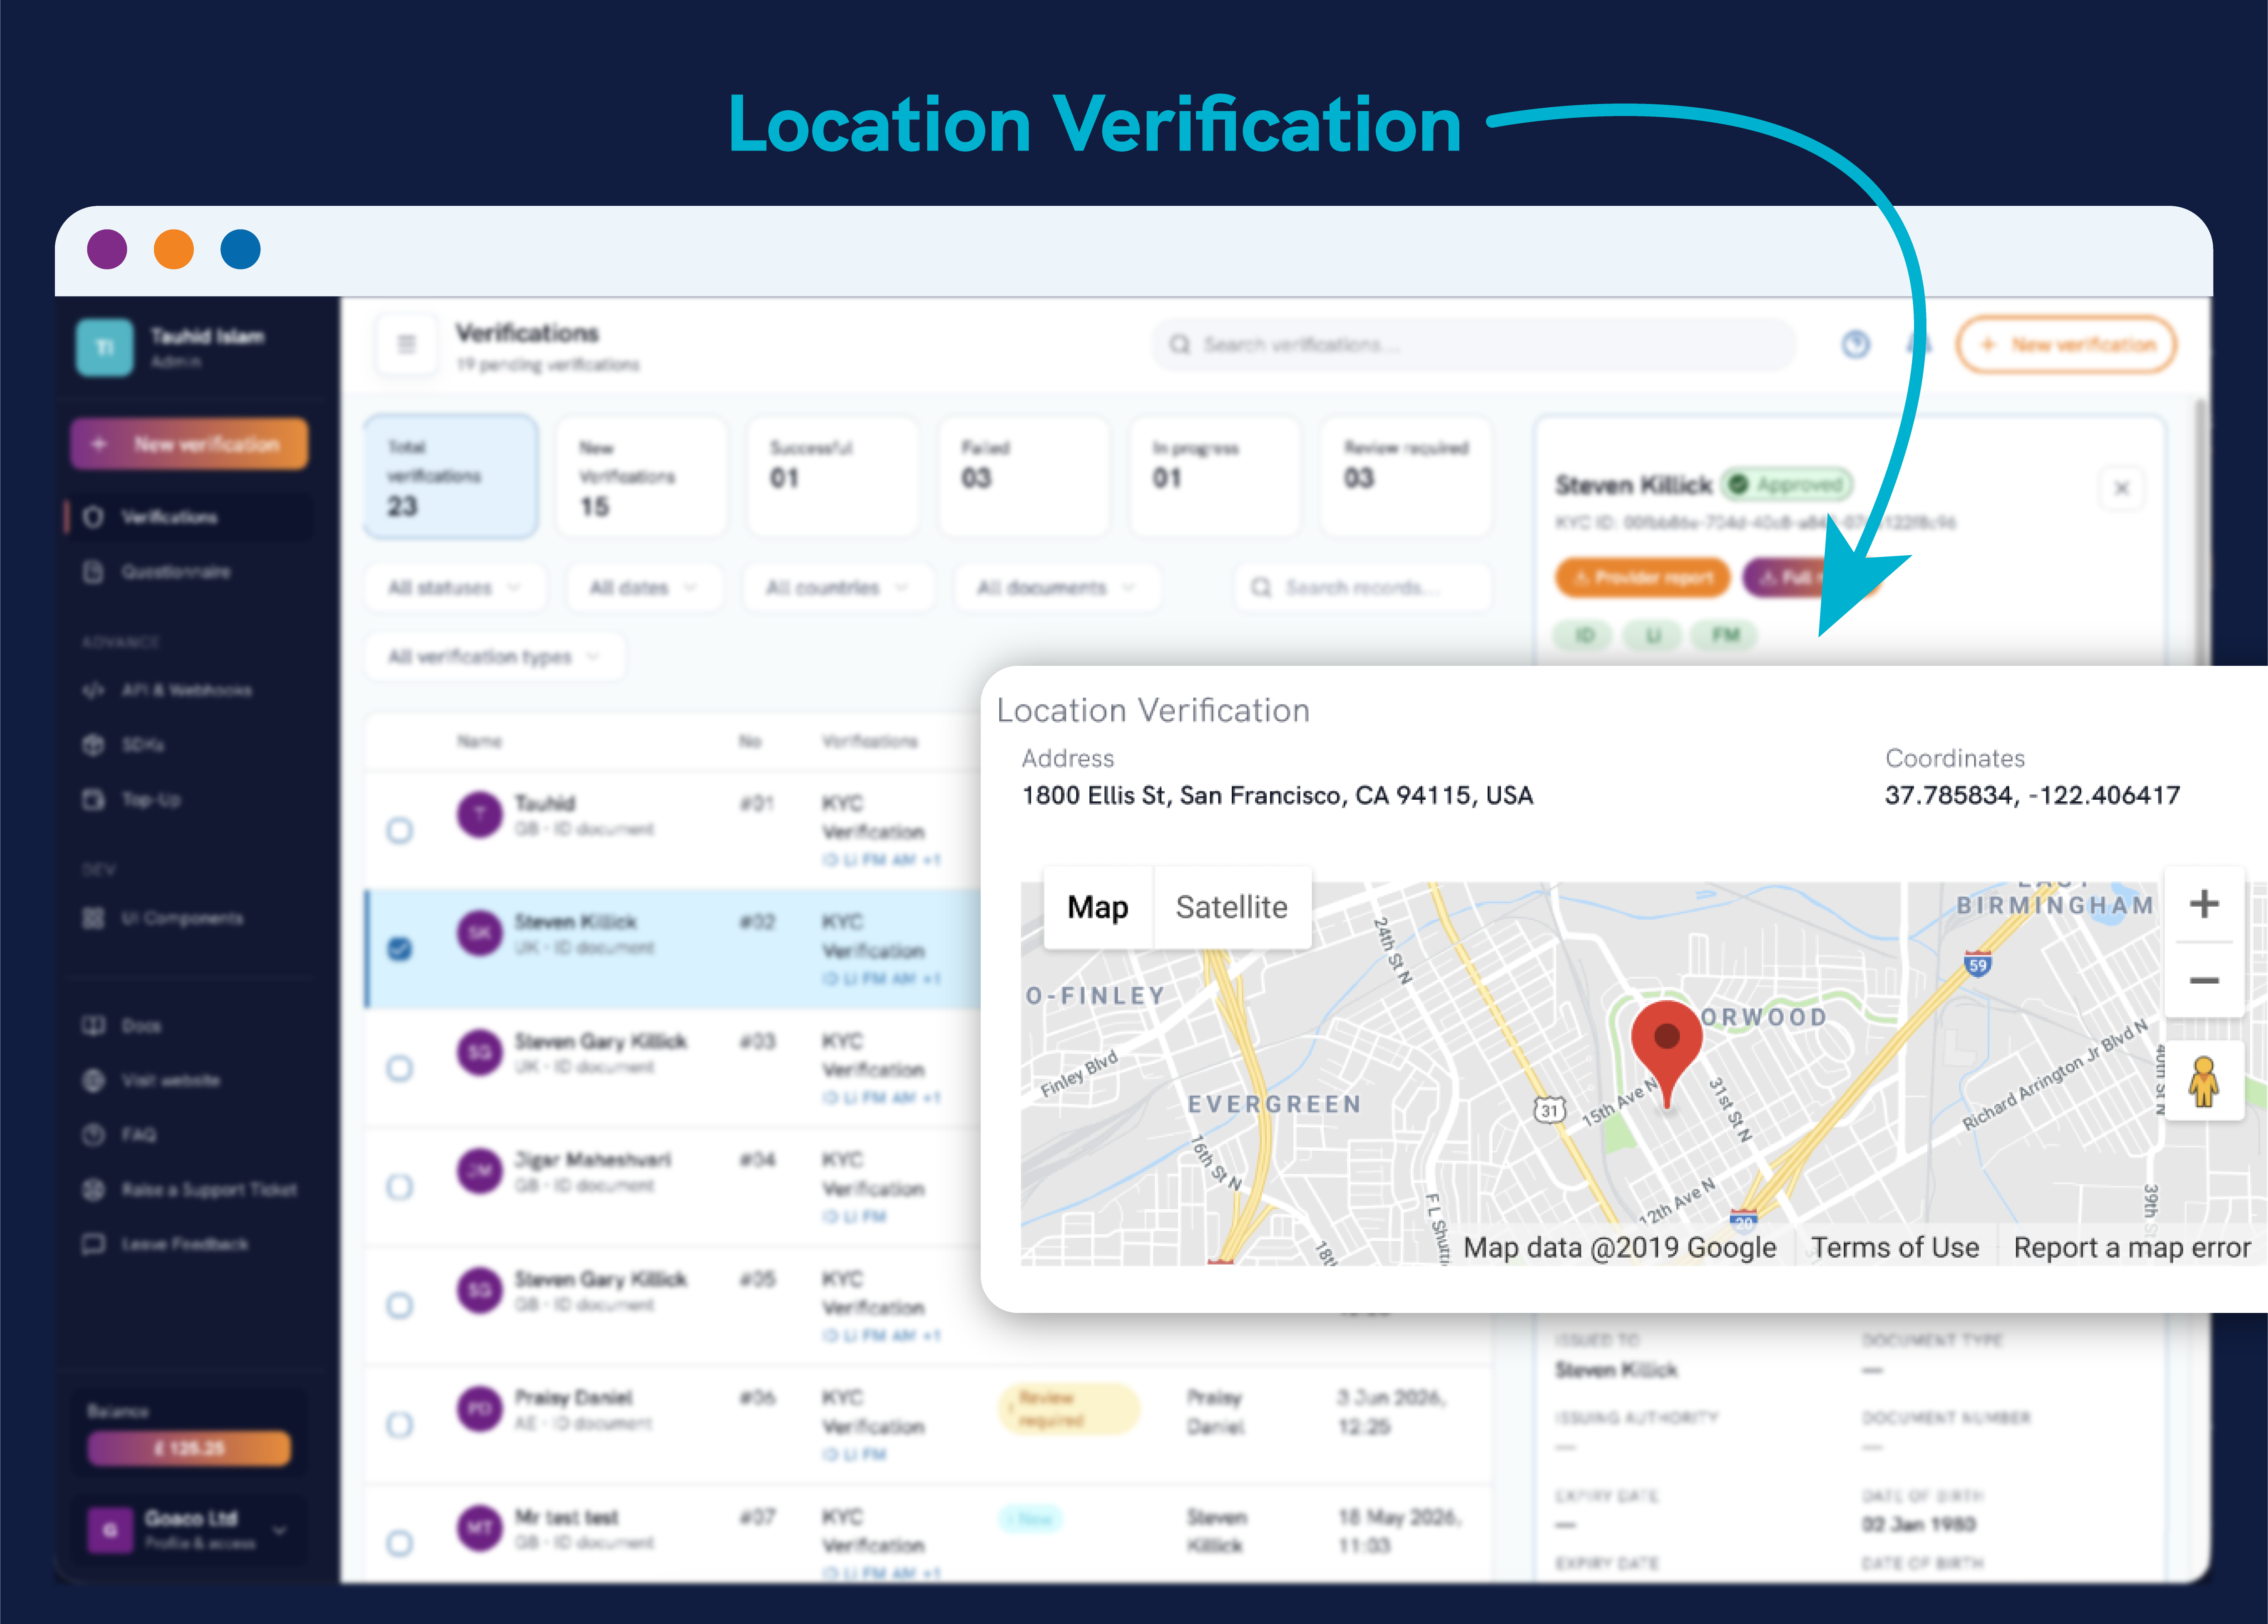The width and height of the screenshot is (2268, 1624).
Task: Click the Search verifications field
Action: tap(1473, 345)
